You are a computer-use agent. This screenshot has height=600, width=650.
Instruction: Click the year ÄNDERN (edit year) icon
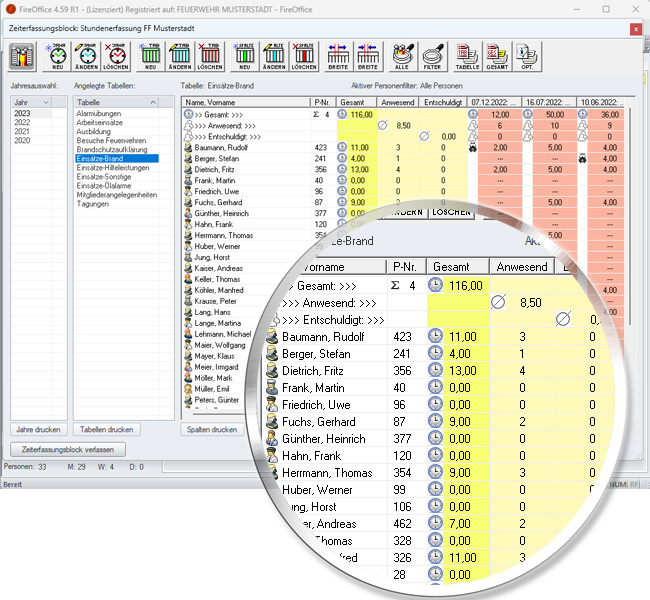(86, 56)
